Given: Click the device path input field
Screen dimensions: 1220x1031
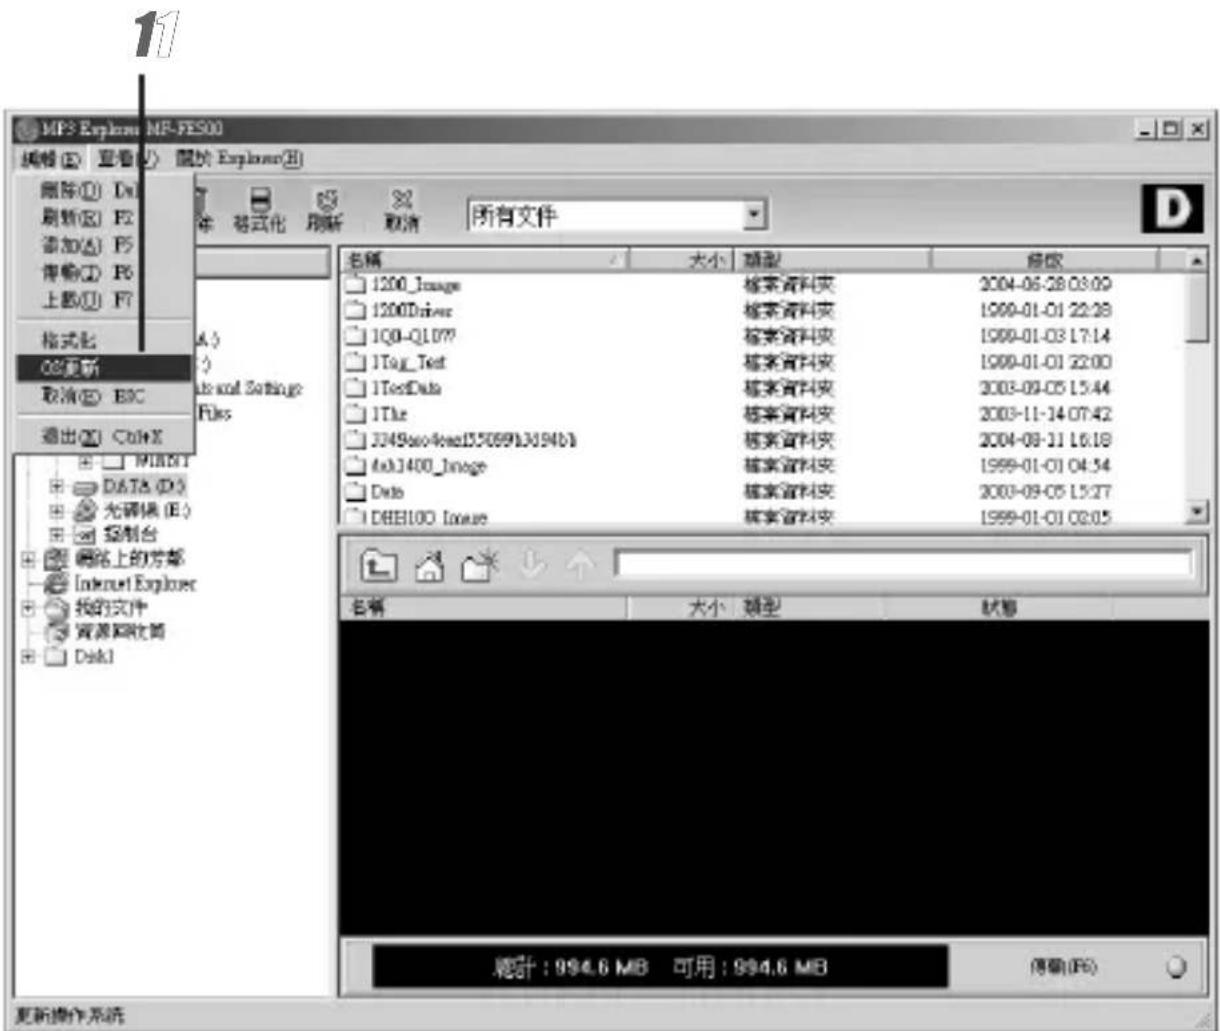Looking at the screenshot, I should [x=904, y=563].
